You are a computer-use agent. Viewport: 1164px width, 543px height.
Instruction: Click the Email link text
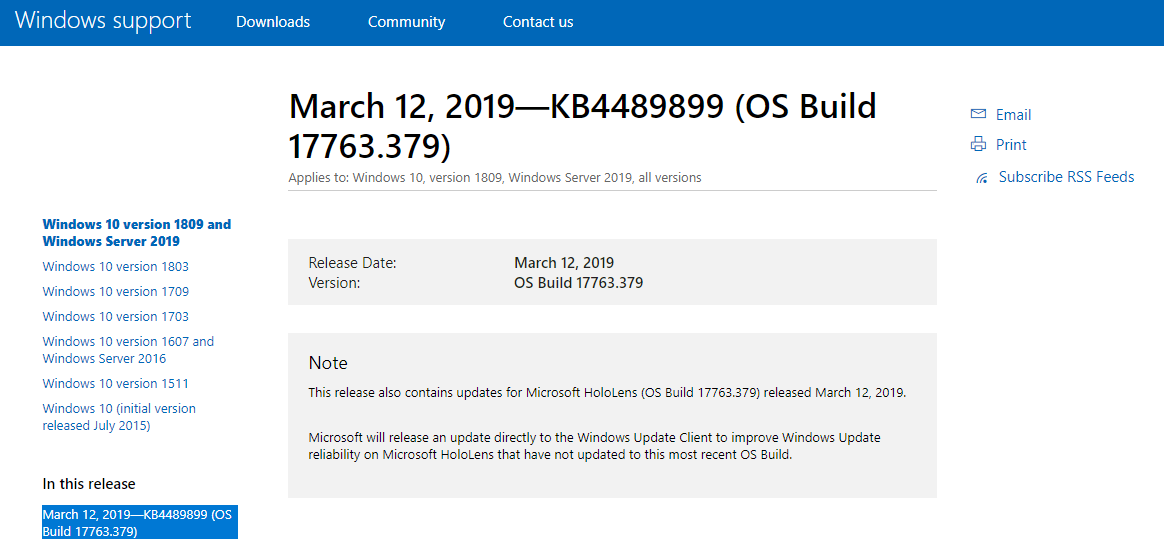click(1013, 115)
